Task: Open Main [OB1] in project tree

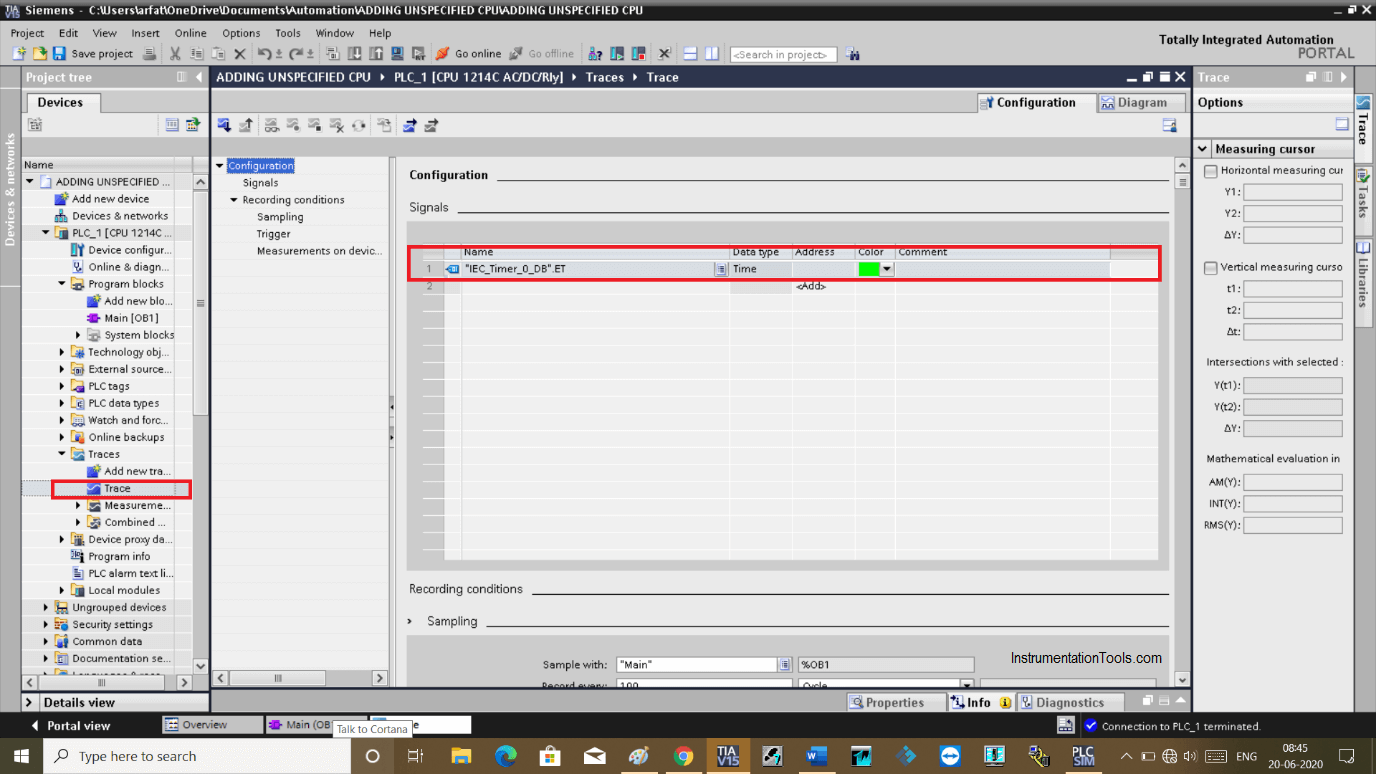Action: coord(131,318)
